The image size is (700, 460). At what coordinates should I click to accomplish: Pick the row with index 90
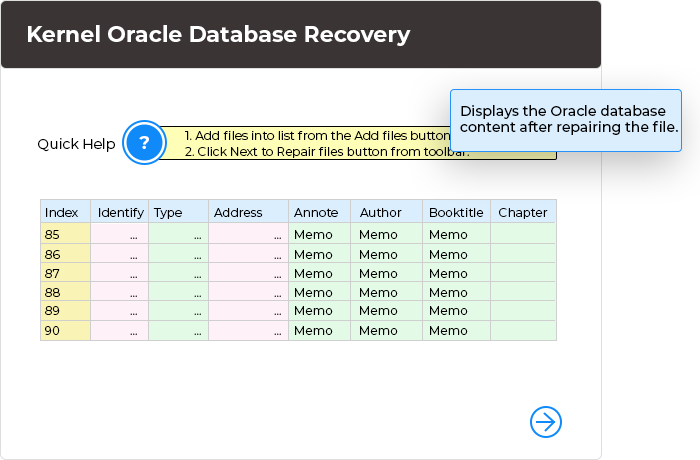[65, 330]
